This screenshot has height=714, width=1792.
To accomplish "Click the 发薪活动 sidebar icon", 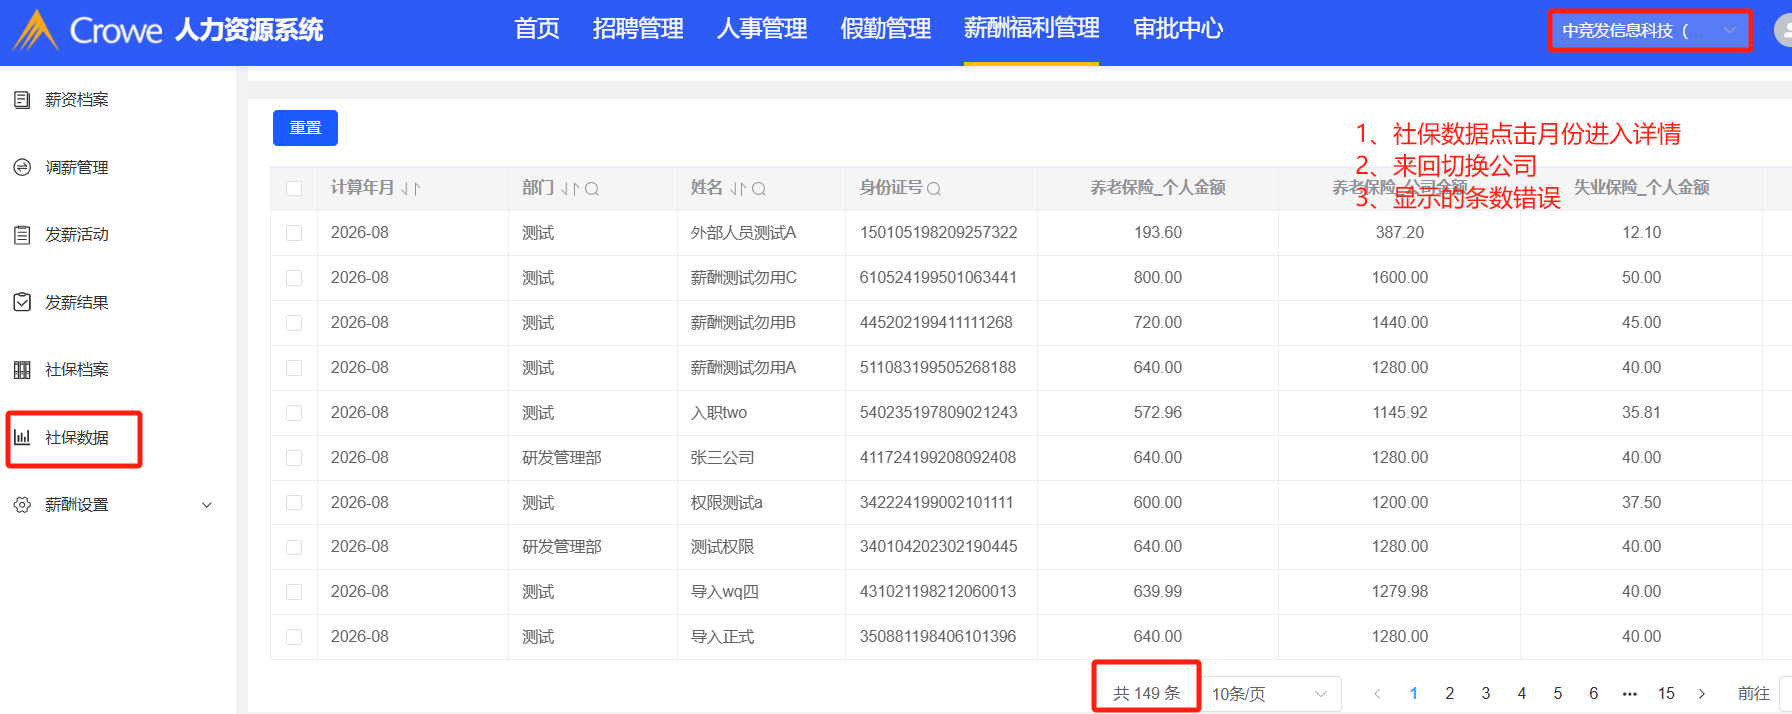I will (x=22, y=235).
